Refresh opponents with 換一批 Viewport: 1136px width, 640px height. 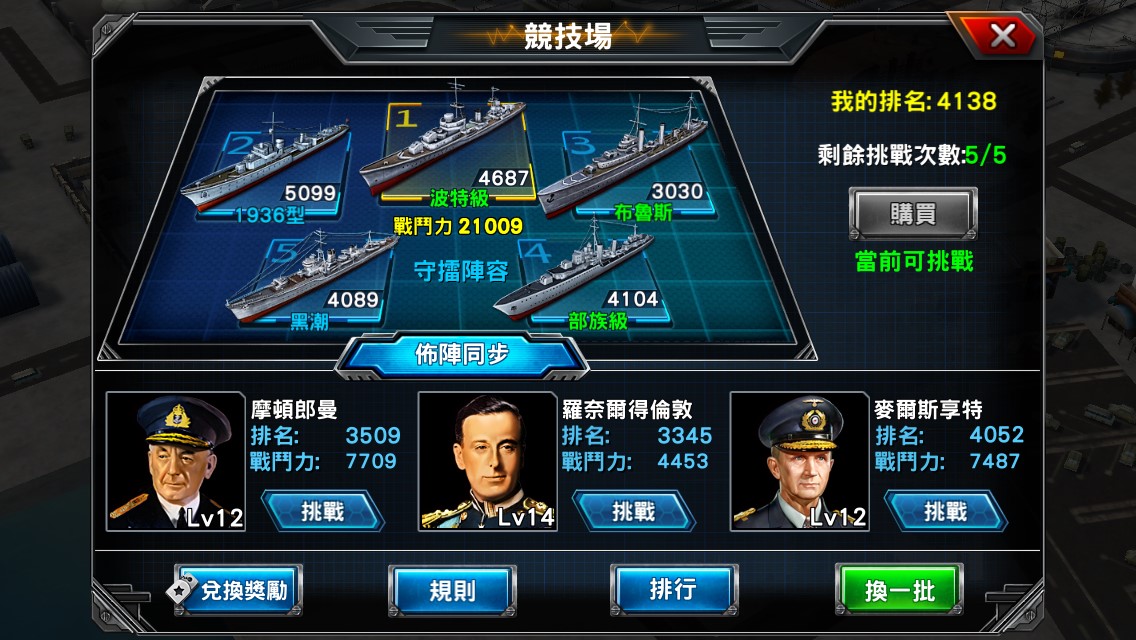pyautogui.click(x=898, y=590)
